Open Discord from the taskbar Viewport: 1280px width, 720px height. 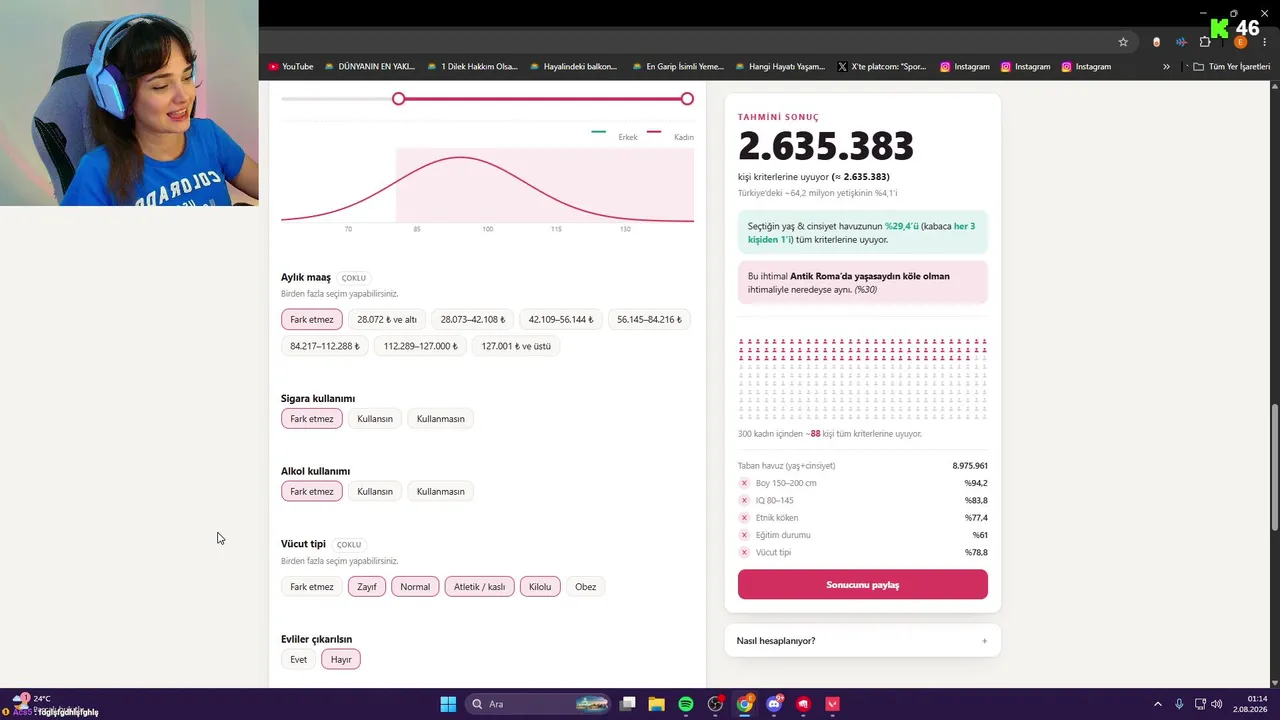point(774,704)
